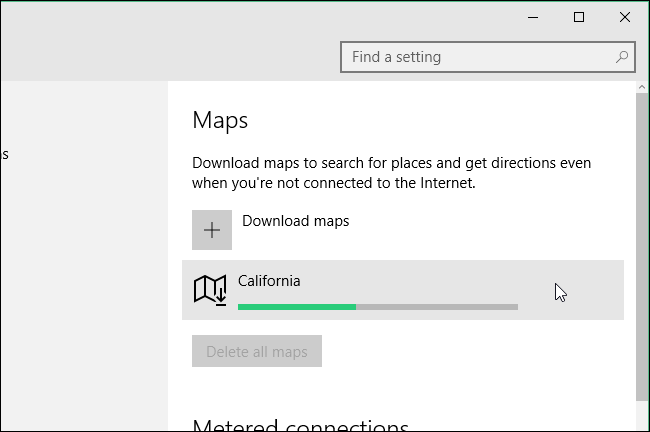Click the Delete all maps button
650x432 pixels.
257,351
